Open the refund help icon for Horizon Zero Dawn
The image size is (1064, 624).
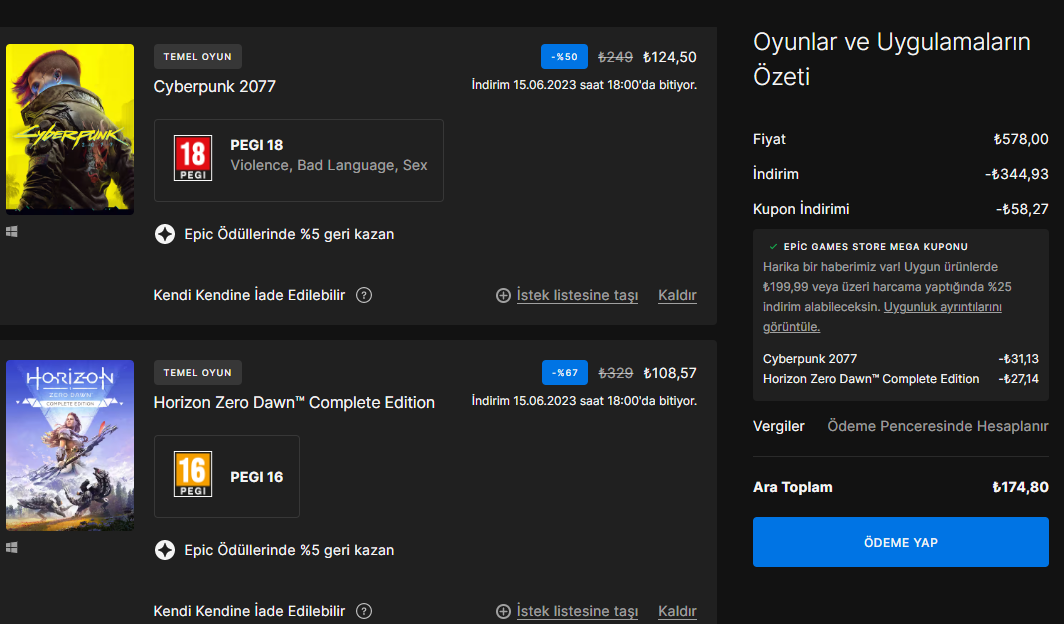tap(364, 611)
